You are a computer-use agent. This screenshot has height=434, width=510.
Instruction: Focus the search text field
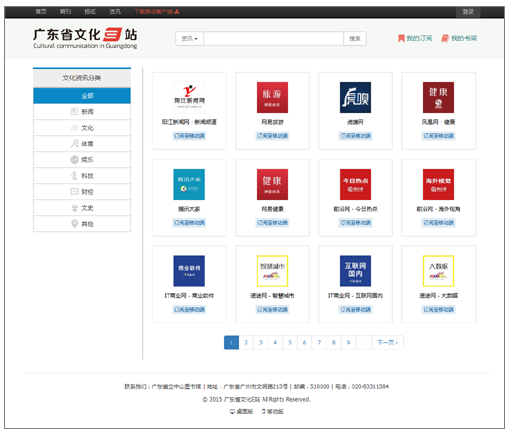pos(274,39)
